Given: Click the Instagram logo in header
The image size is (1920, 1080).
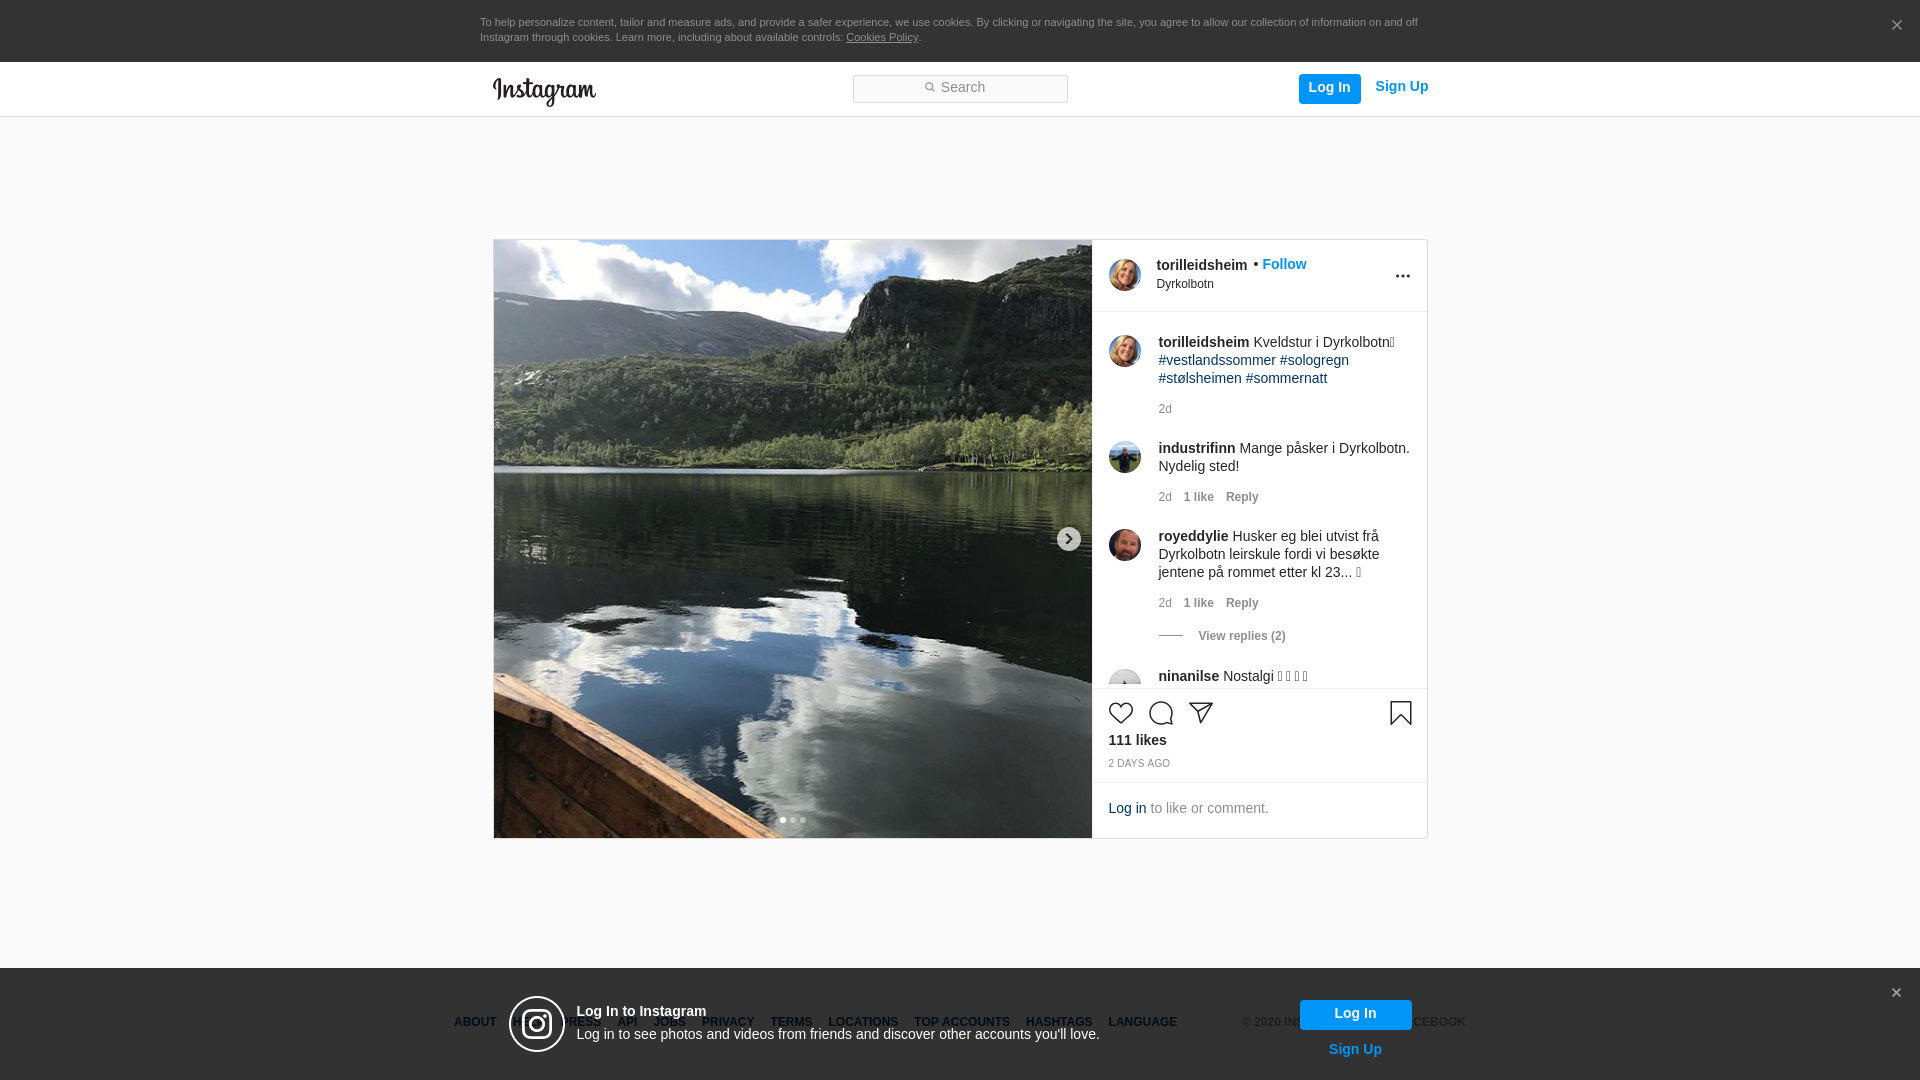Looking at the screenshot, I should tap(544, 91).
